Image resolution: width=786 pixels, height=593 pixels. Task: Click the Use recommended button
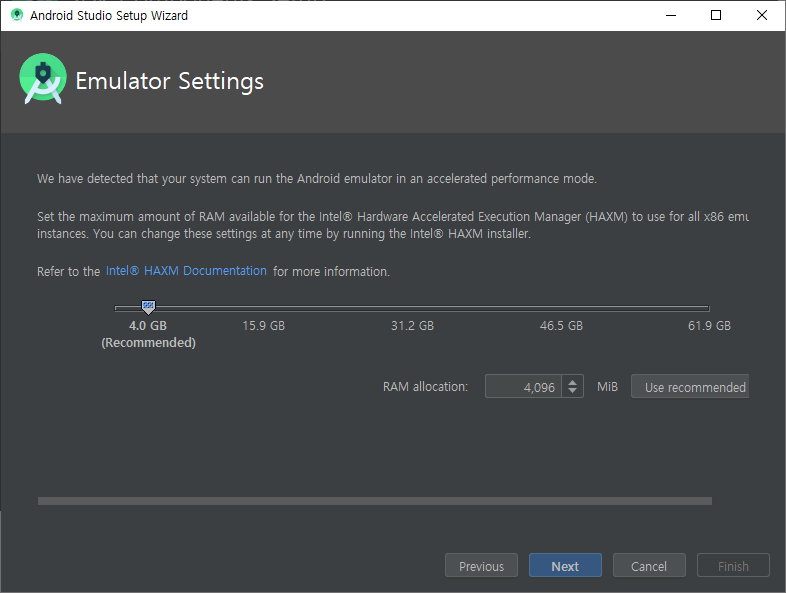pos(690,386)
